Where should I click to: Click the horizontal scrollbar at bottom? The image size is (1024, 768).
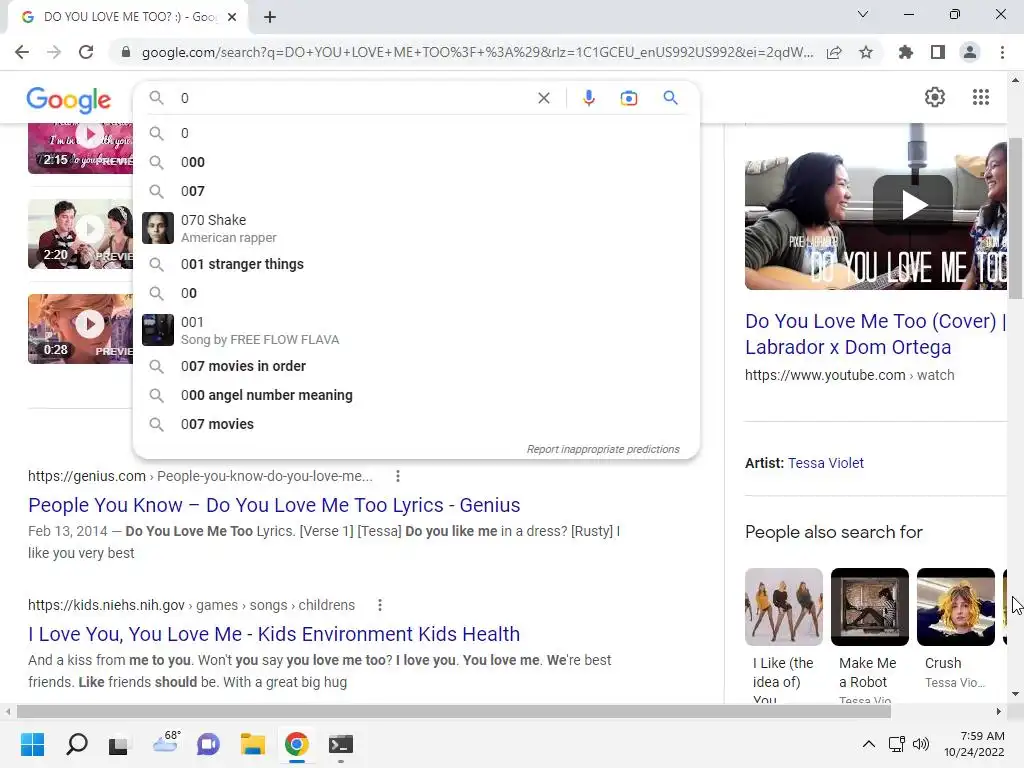[x=454, y=711]
